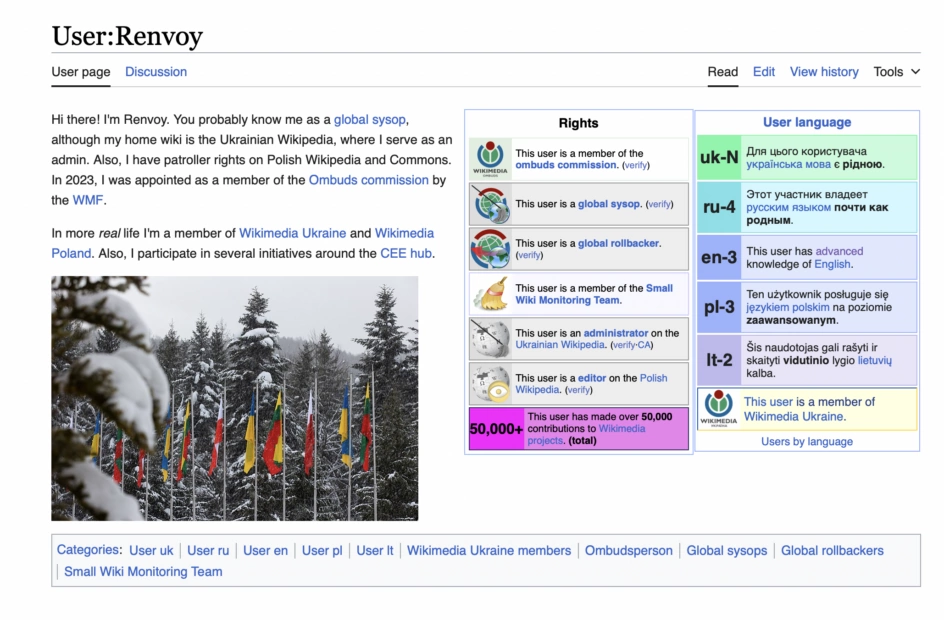Open the snowy flags photo thumbnail
The image size is (944, 620).
point(235,398)
